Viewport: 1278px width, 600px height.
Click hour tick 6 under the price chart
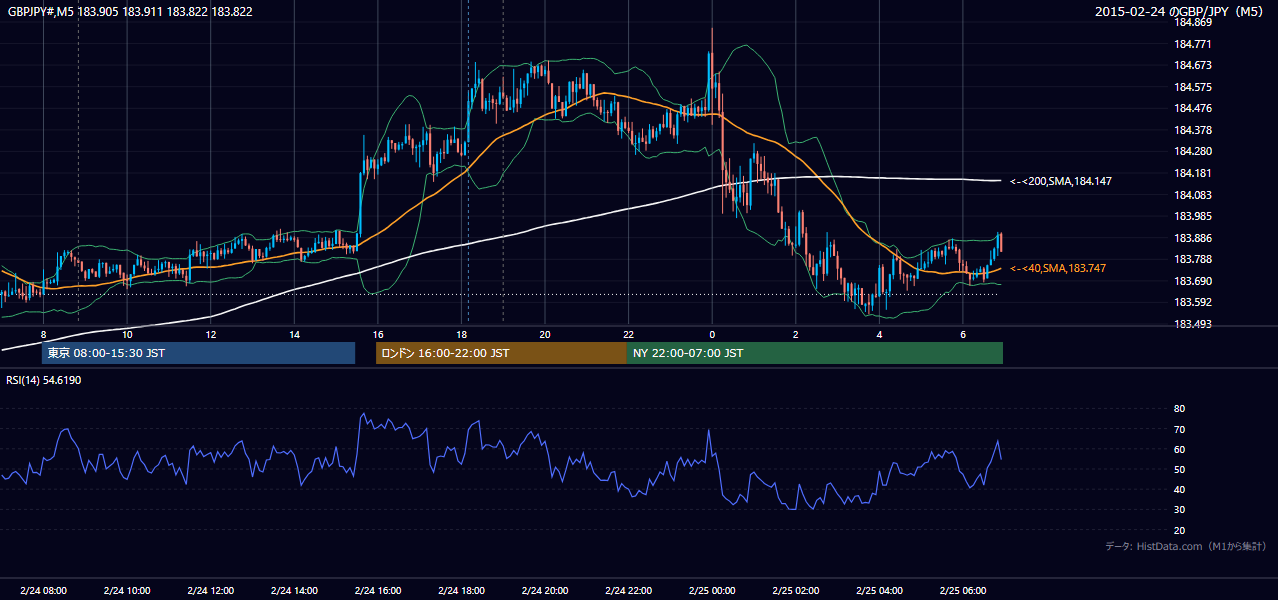click(x=962, y=334)
